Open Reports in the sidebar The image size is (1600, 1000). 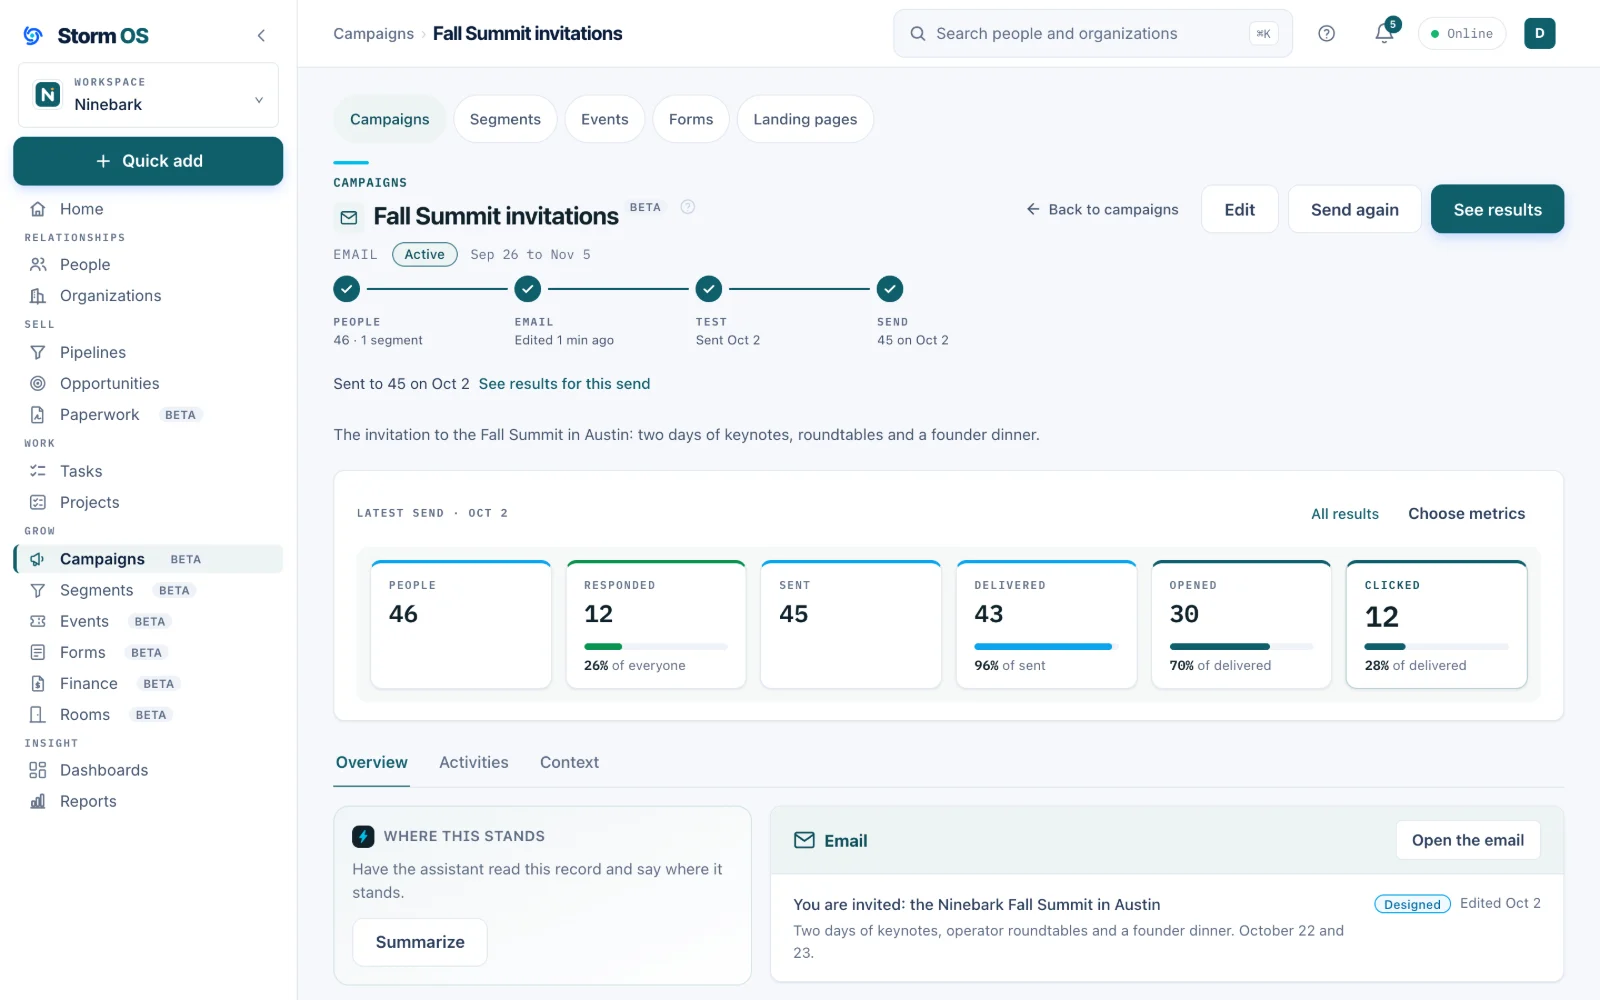(148, 801)
